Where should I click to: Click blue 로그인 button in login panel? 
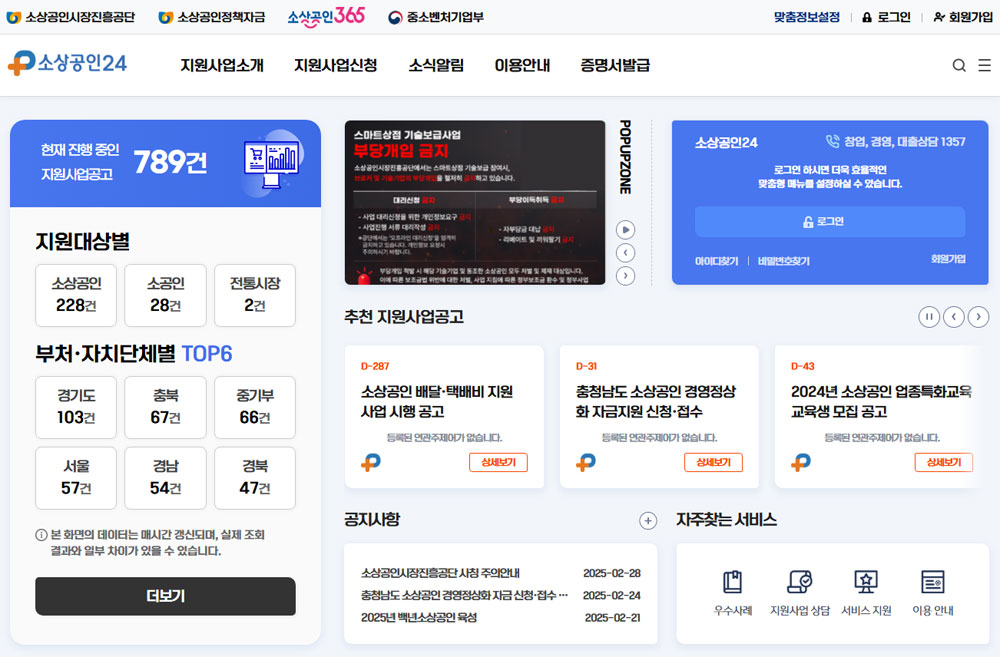point(830,221)
